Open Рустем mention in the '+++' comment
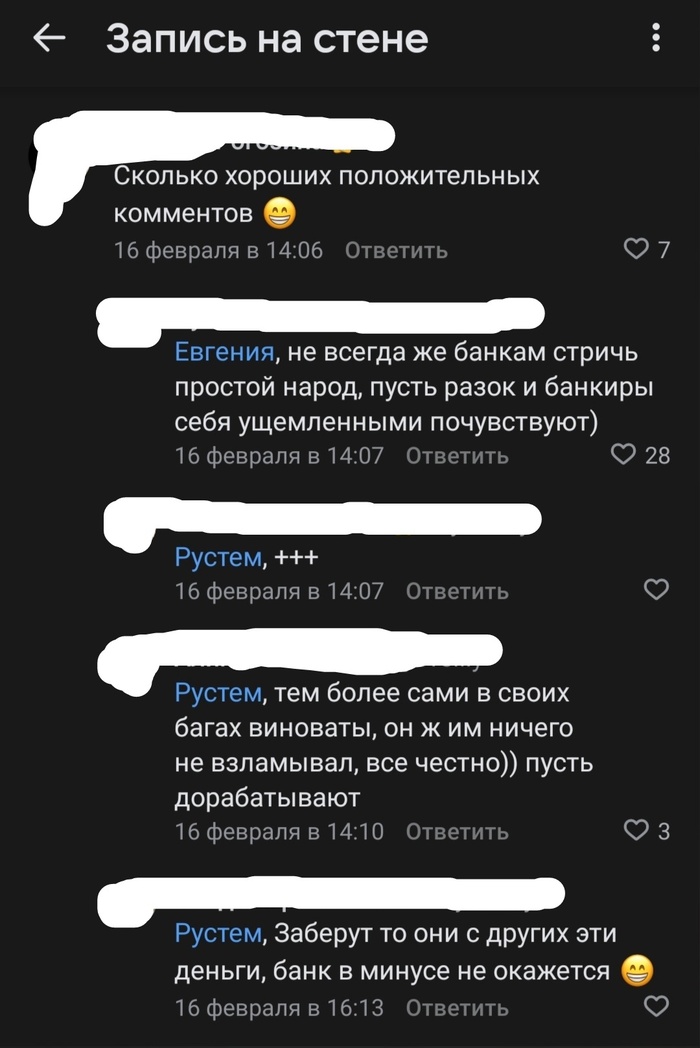 pos(217,556)
